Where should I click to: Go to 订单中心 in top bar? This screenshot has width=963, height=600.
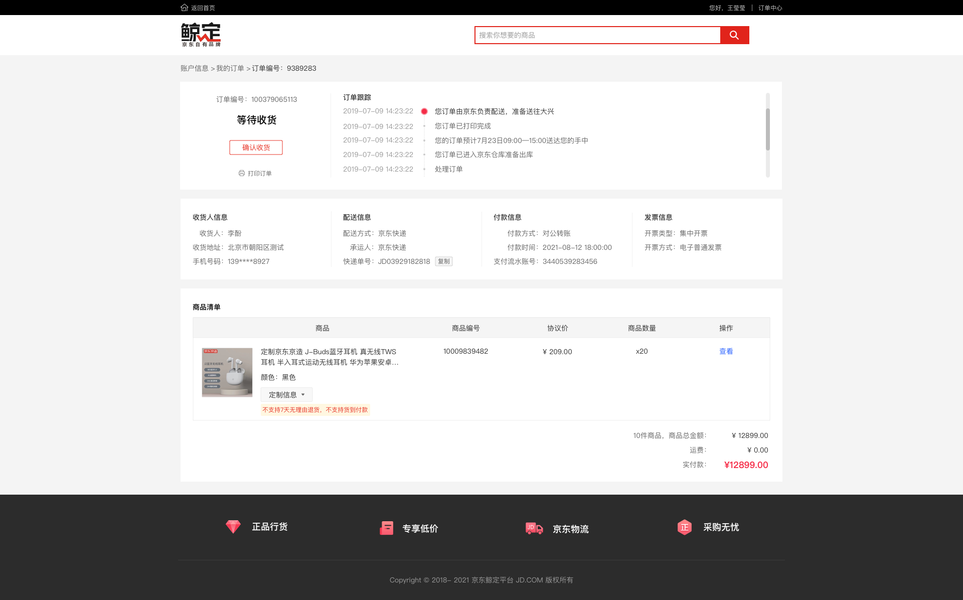click(x=770, y=8)
